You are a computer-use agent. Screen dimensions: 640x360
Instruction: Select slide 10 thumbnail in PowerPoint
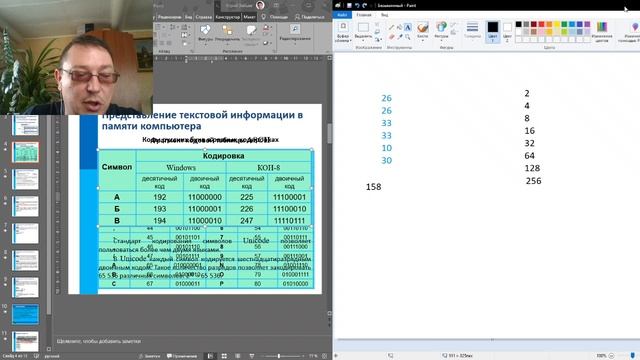coord(25,314)
